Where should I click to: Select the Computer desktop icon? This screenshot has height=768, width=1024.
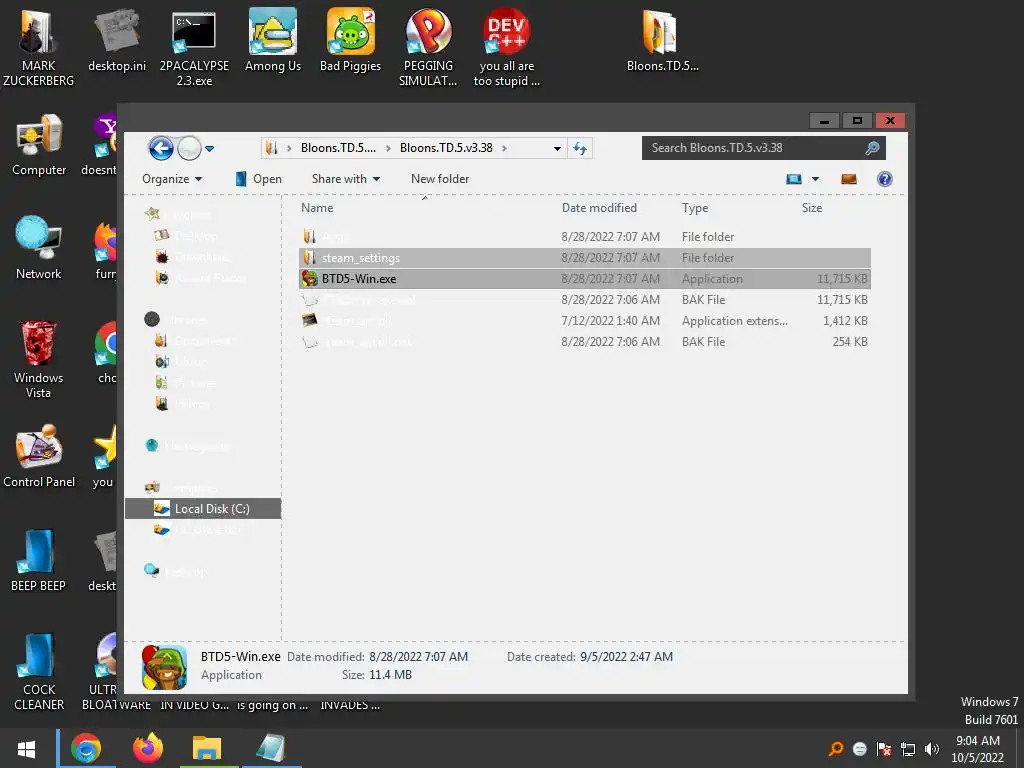(39, 145)
